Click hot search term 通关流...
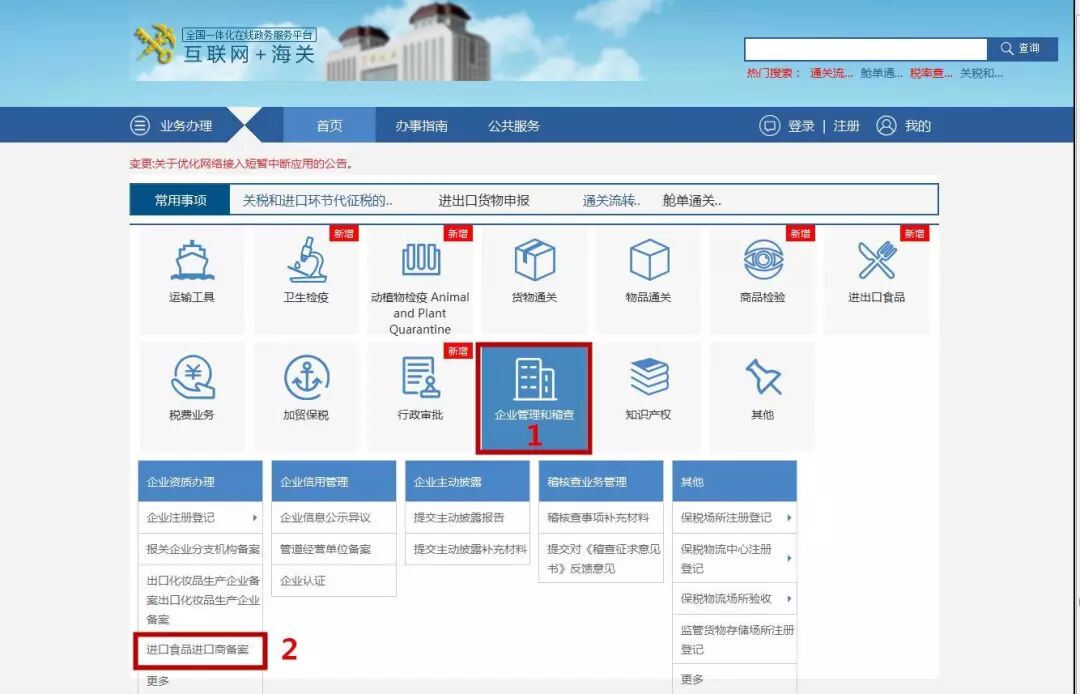 tap(831, 73)
